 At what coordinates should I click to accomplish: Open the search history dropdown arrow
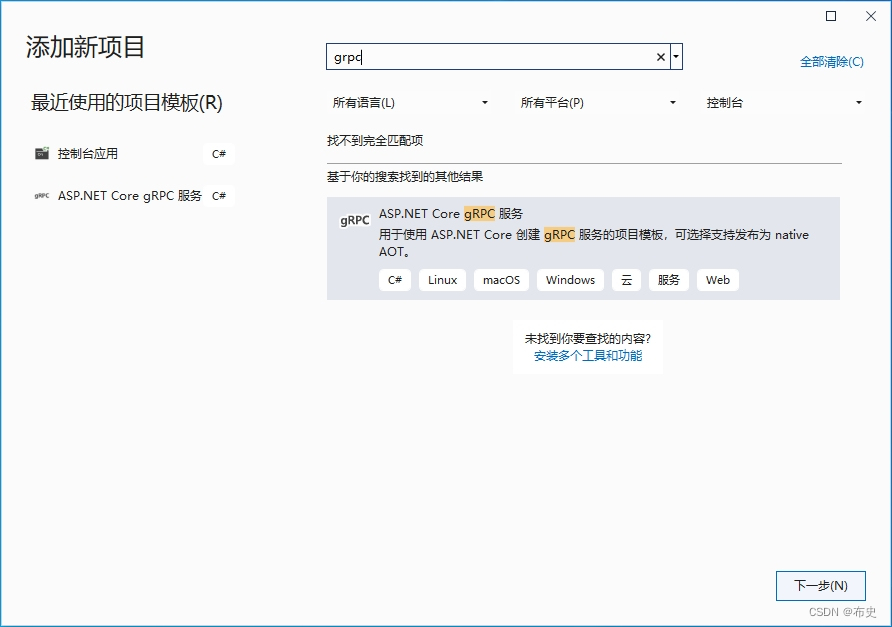click(x=676, y=57)
